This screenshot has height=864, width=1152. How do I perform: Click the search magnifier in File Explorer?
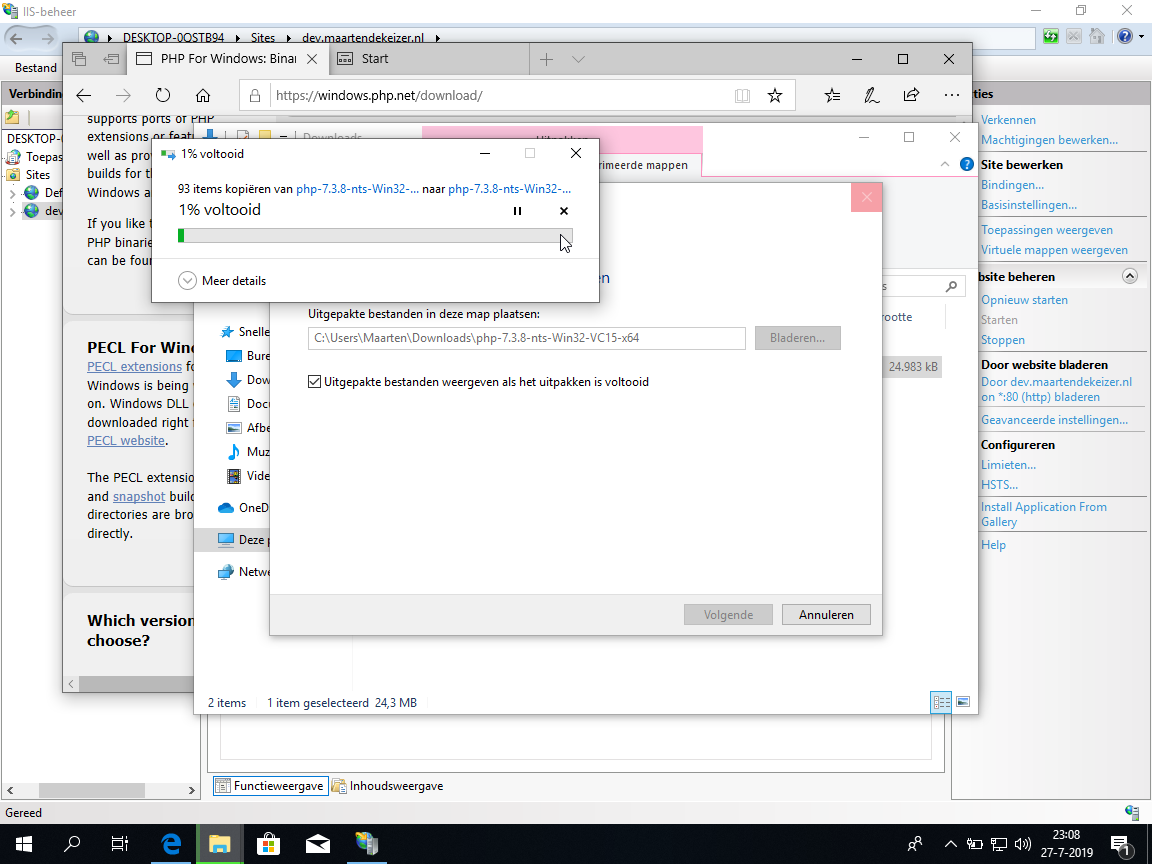click(951, 286)
